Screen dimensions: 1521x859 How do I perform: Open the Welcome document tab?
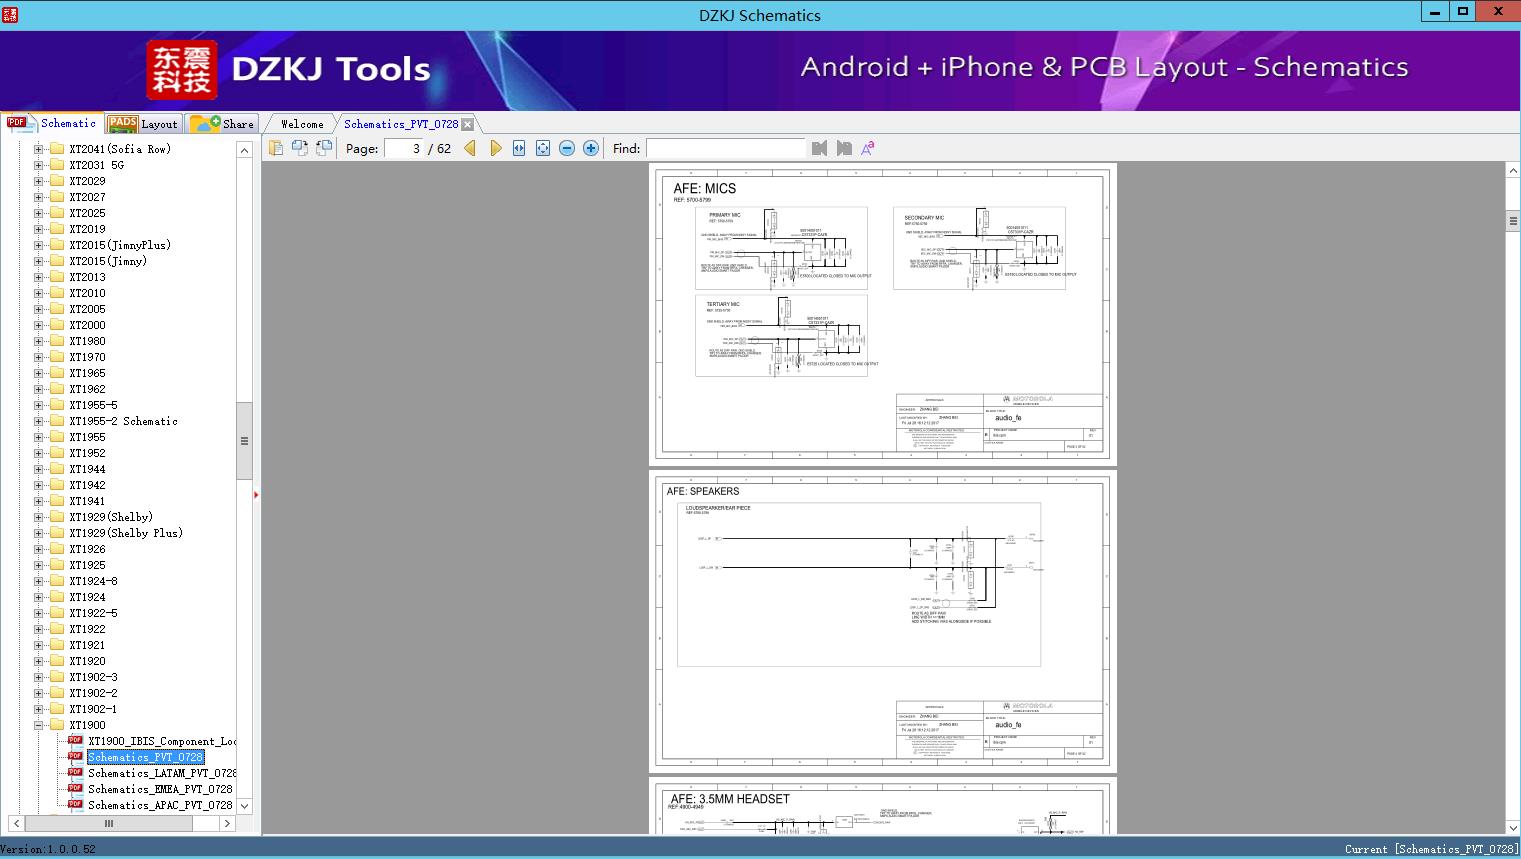coord(302,124)
